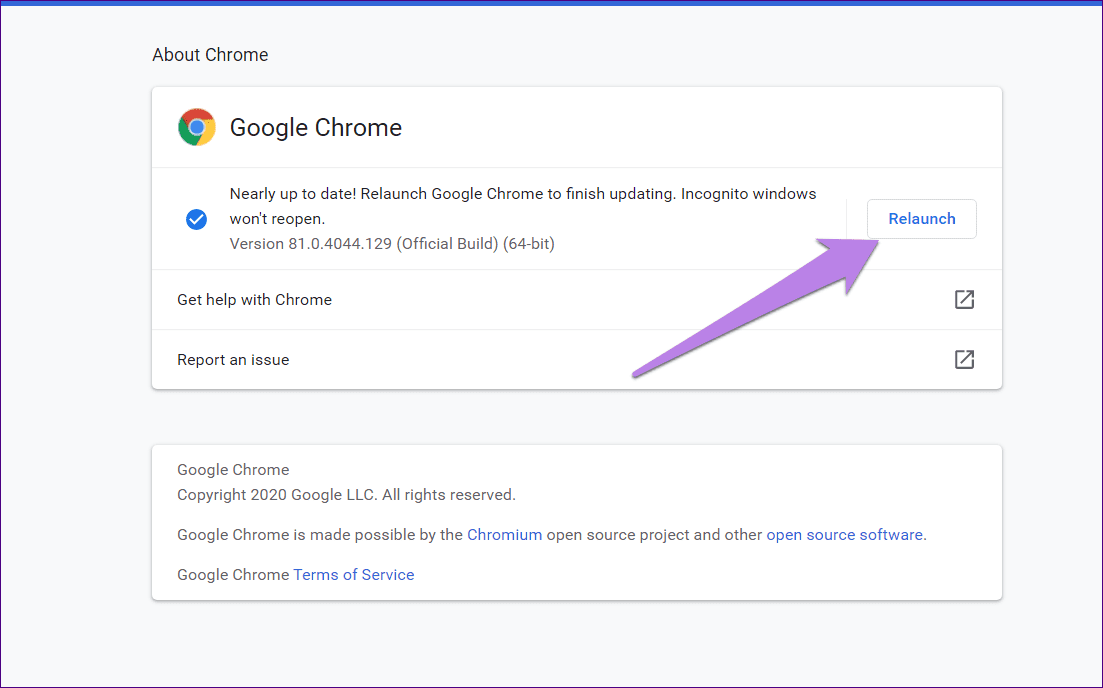Open the open source software link

coord(844,535)
